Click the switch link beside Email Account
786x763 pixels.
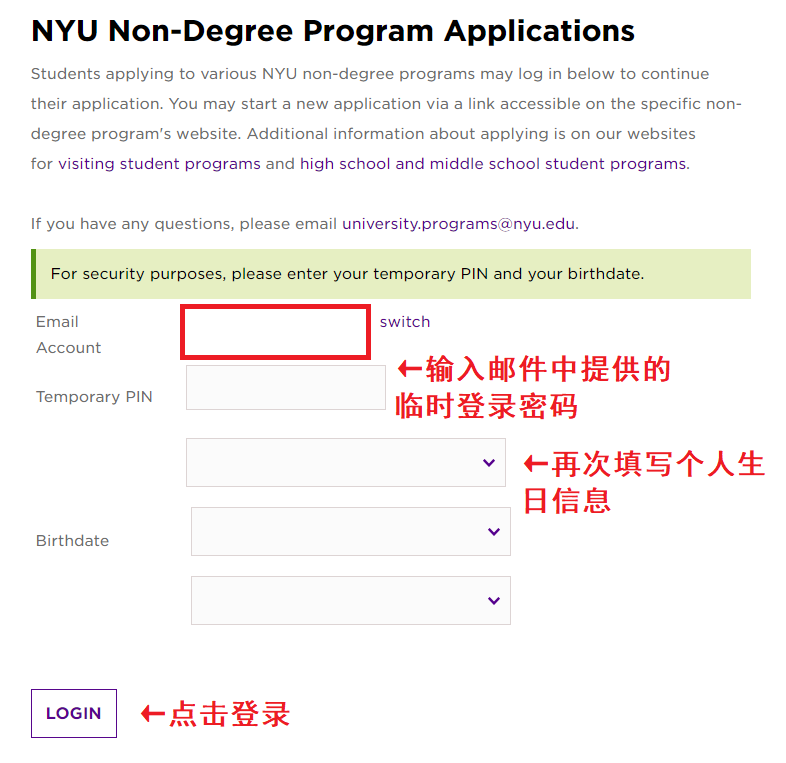(x=405, y=322)
